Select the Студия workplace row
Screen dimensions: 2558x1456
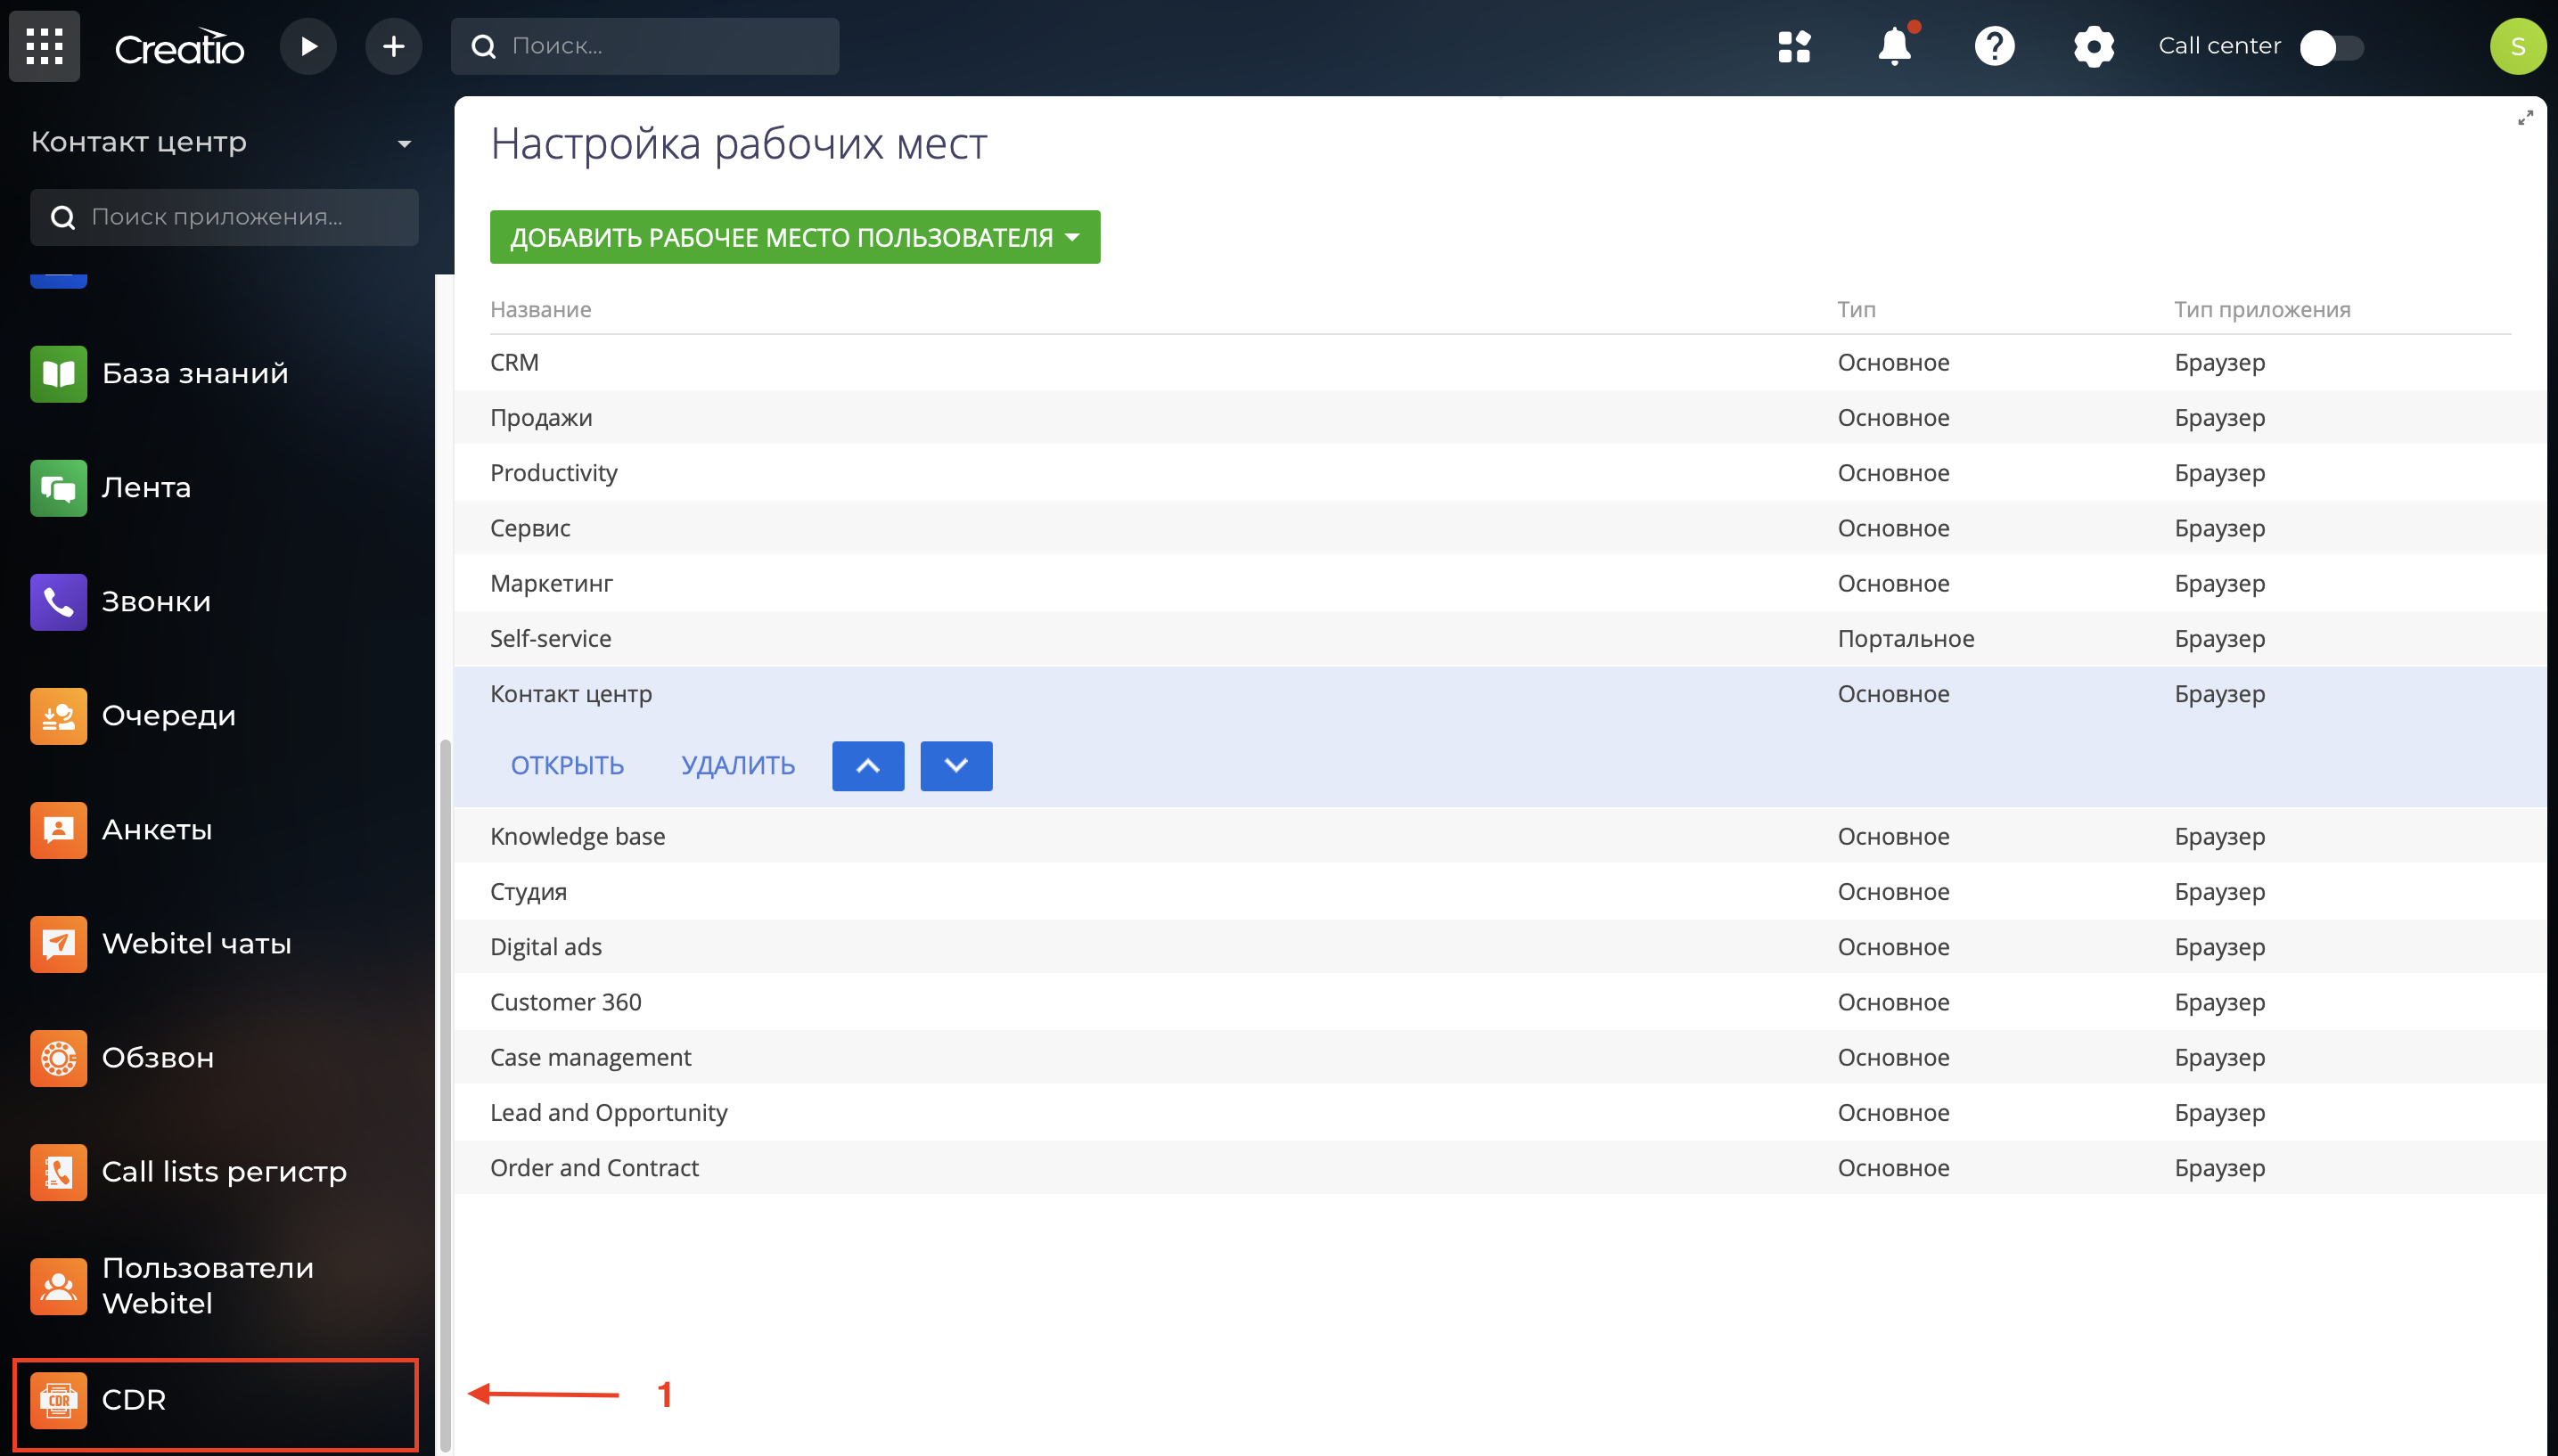(x=1500, y=891)
